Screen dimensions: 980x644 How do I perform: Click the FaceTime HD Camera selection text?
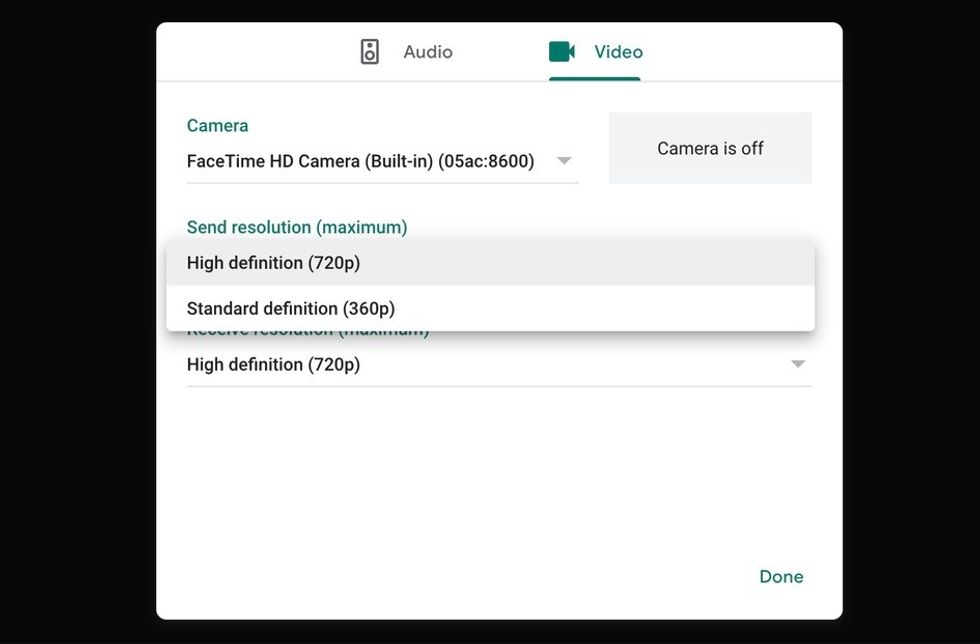pos(360,161)
